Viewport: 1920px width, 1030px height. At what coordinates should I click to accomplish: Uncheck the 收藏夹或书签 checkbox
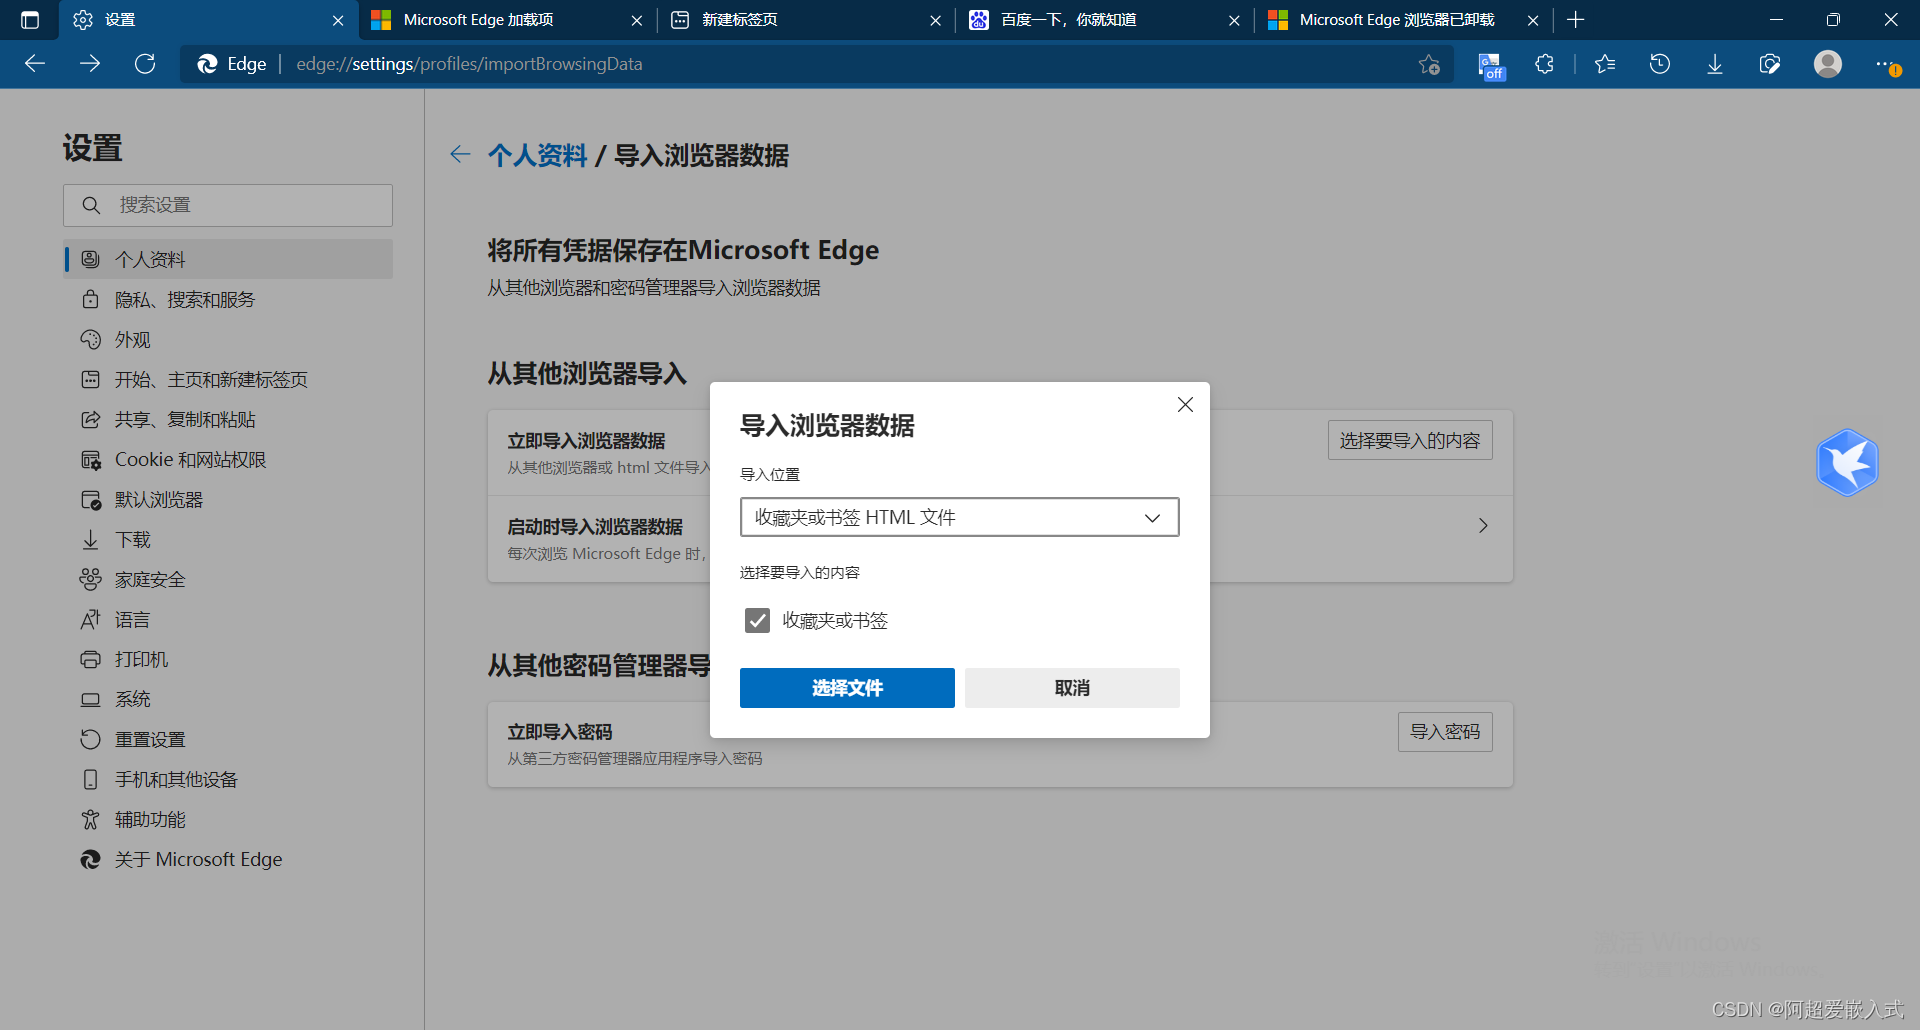[757, 621]
